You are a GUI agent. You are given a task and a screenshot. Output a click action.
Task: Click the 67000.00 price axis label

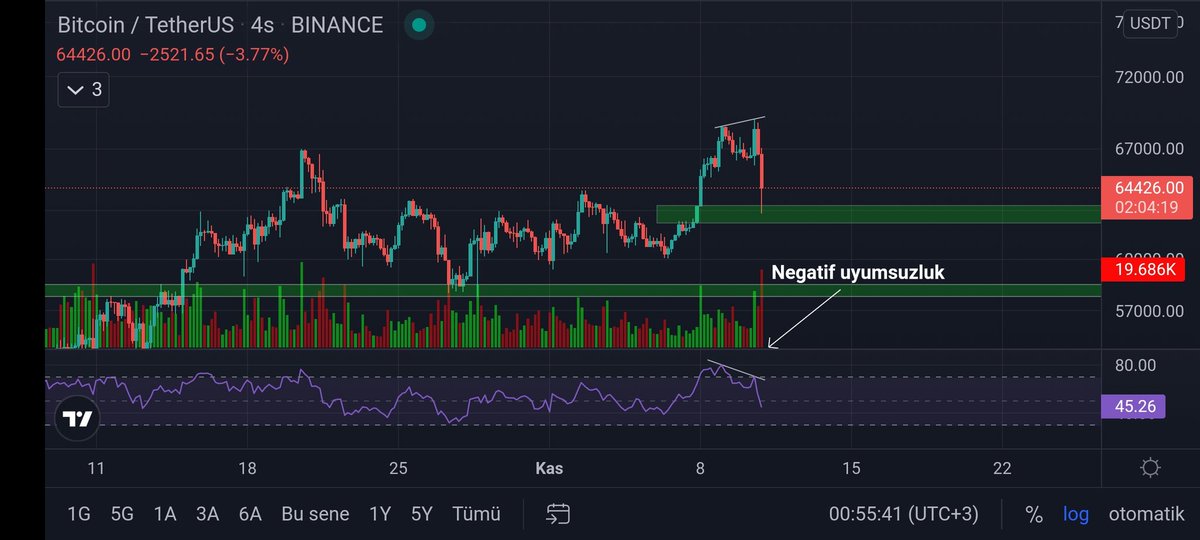1148,149
